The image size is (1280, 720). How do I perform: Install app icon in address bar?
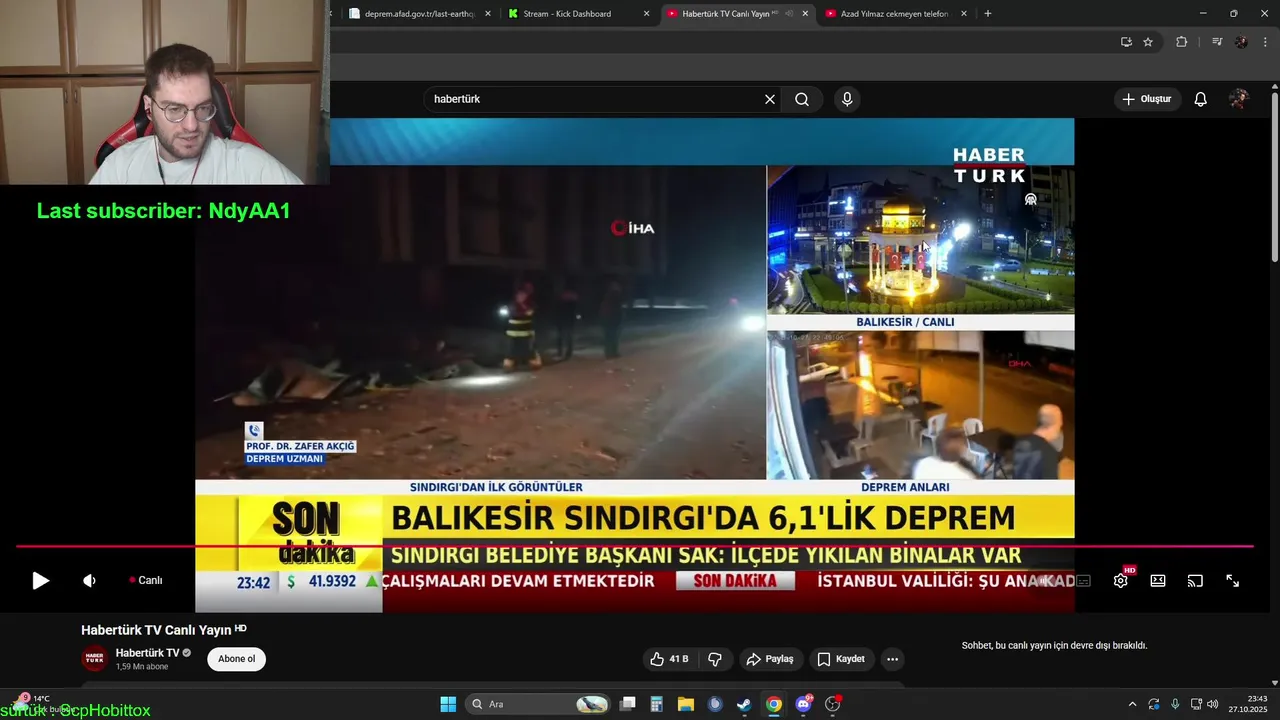click(1126, 42)
